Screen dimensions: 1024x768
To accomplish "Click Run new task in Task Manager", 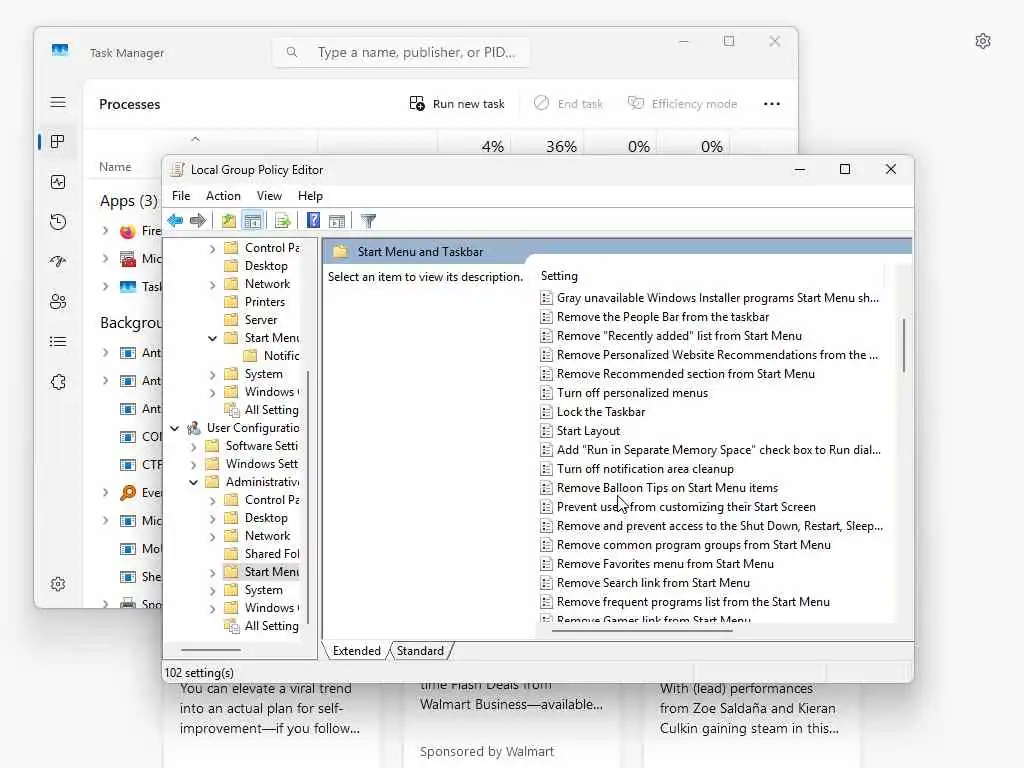I will [457, 104].
